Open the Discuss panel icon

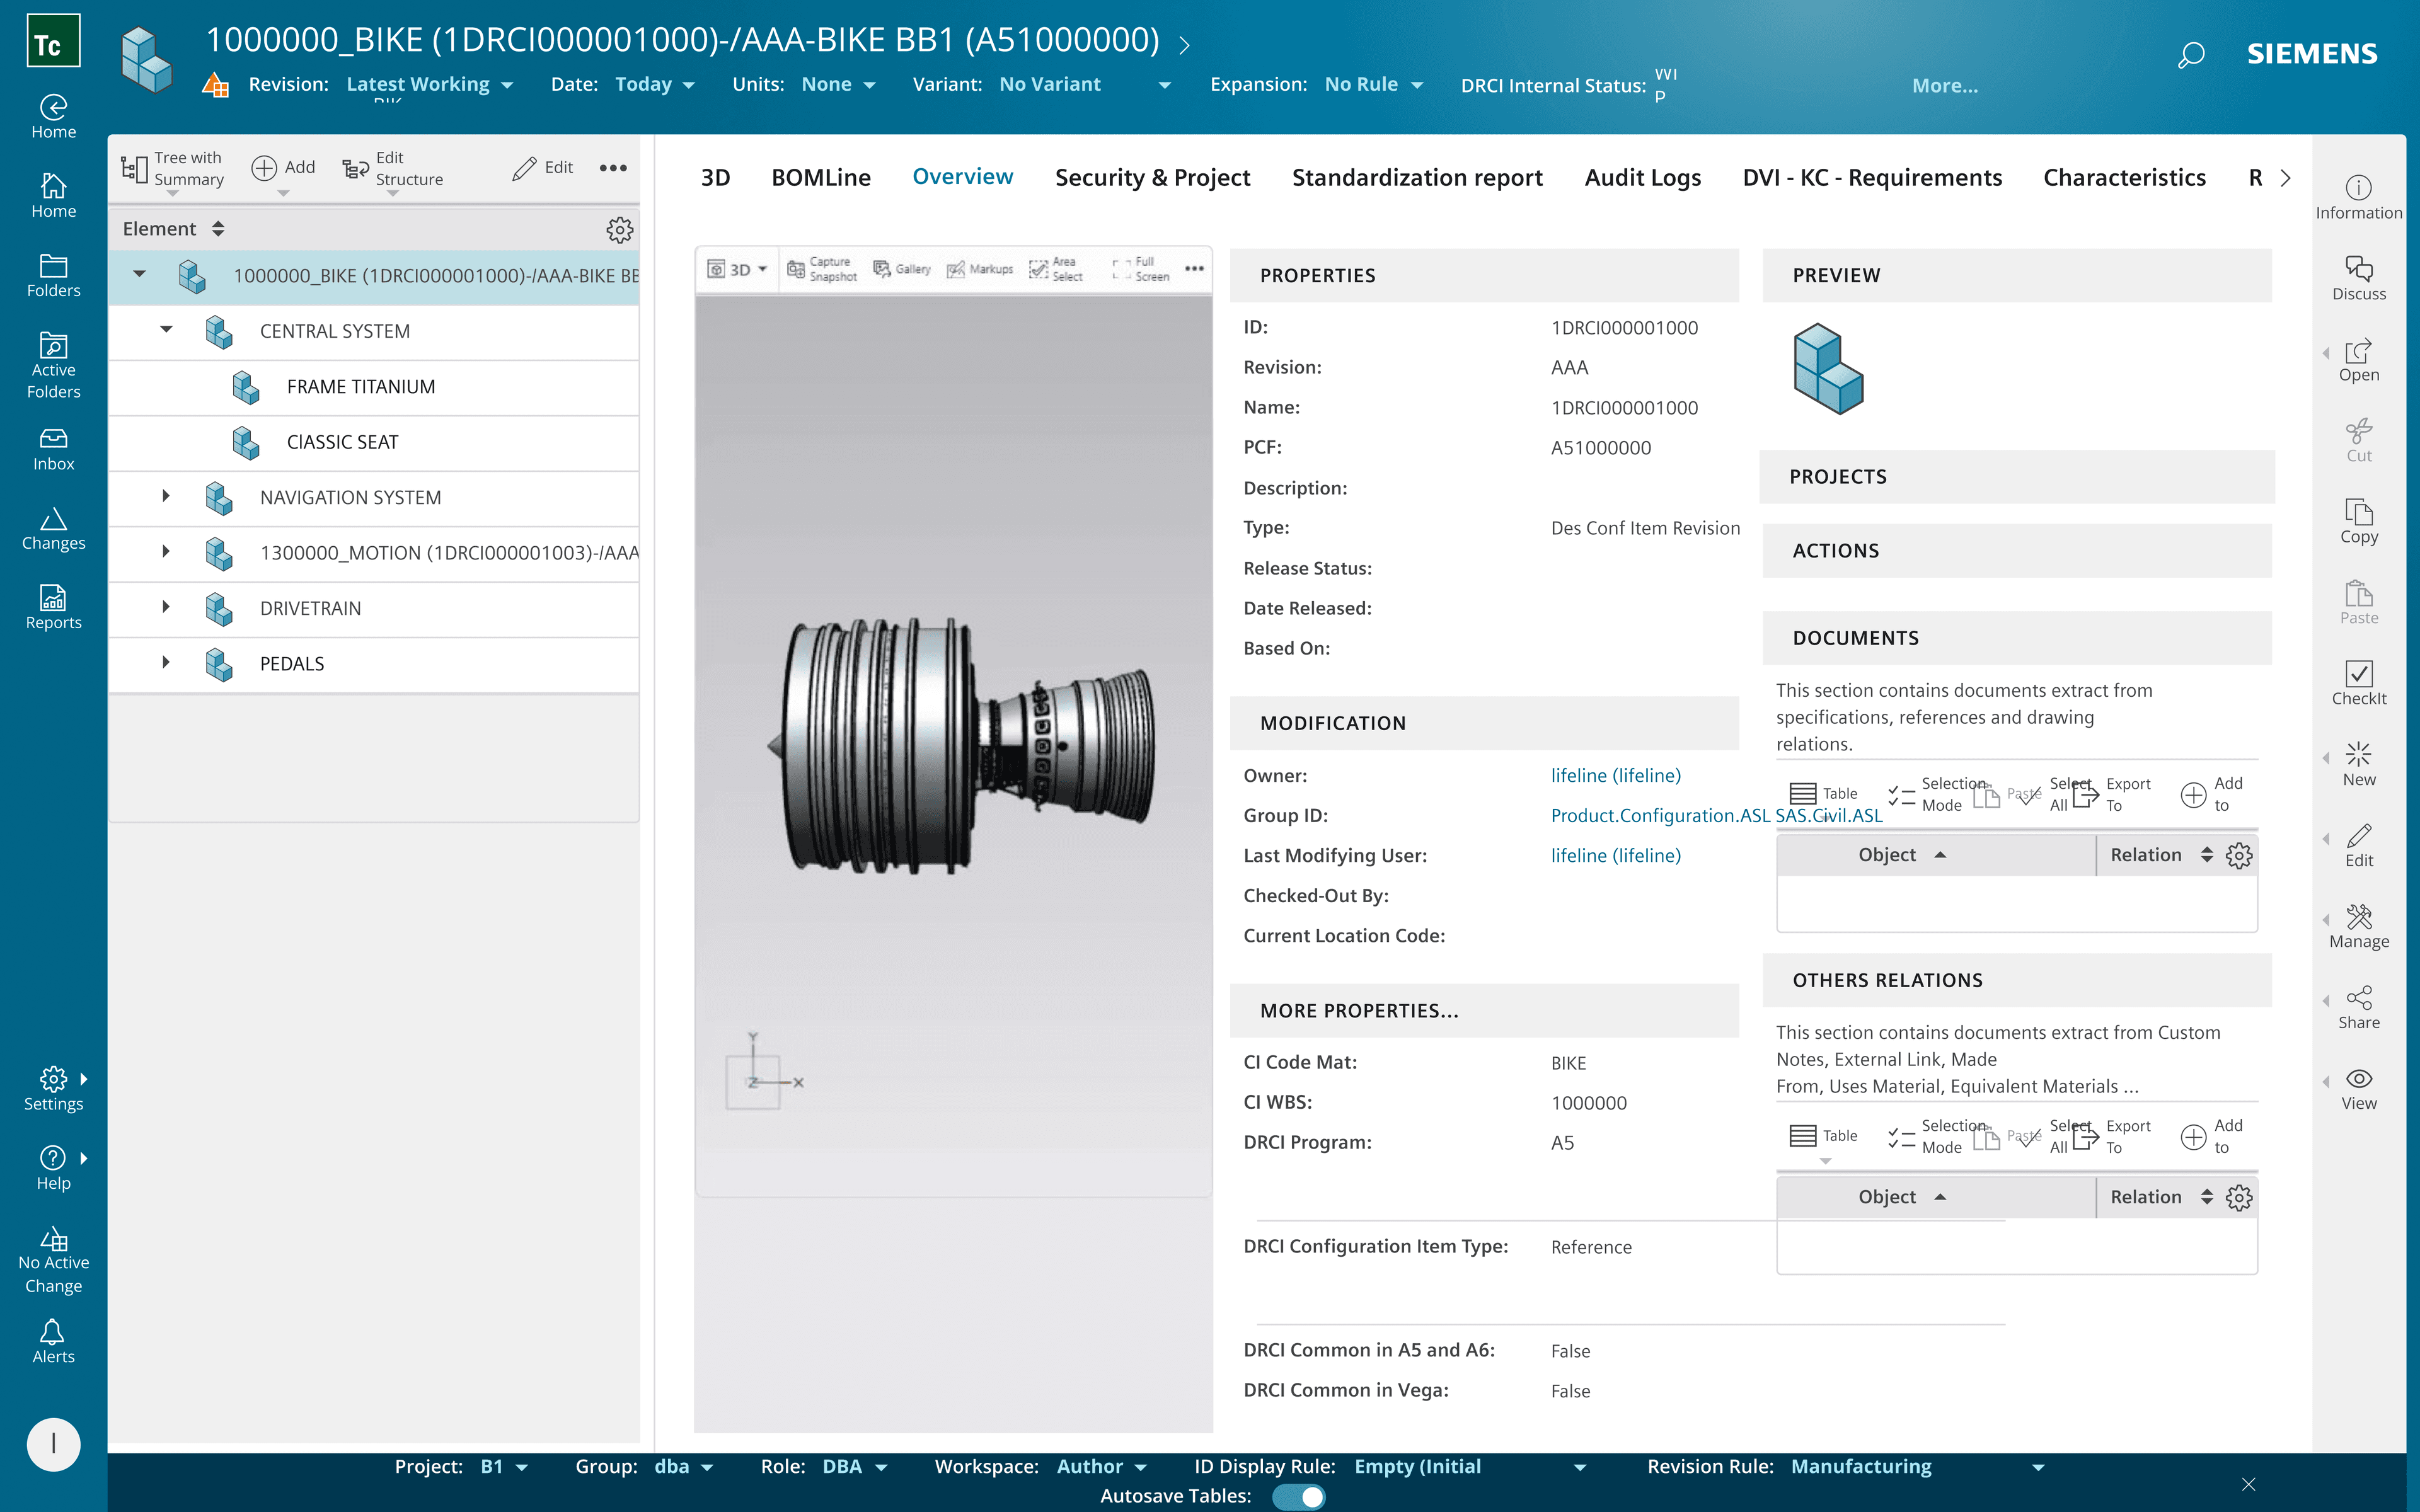click(2358, 279)
